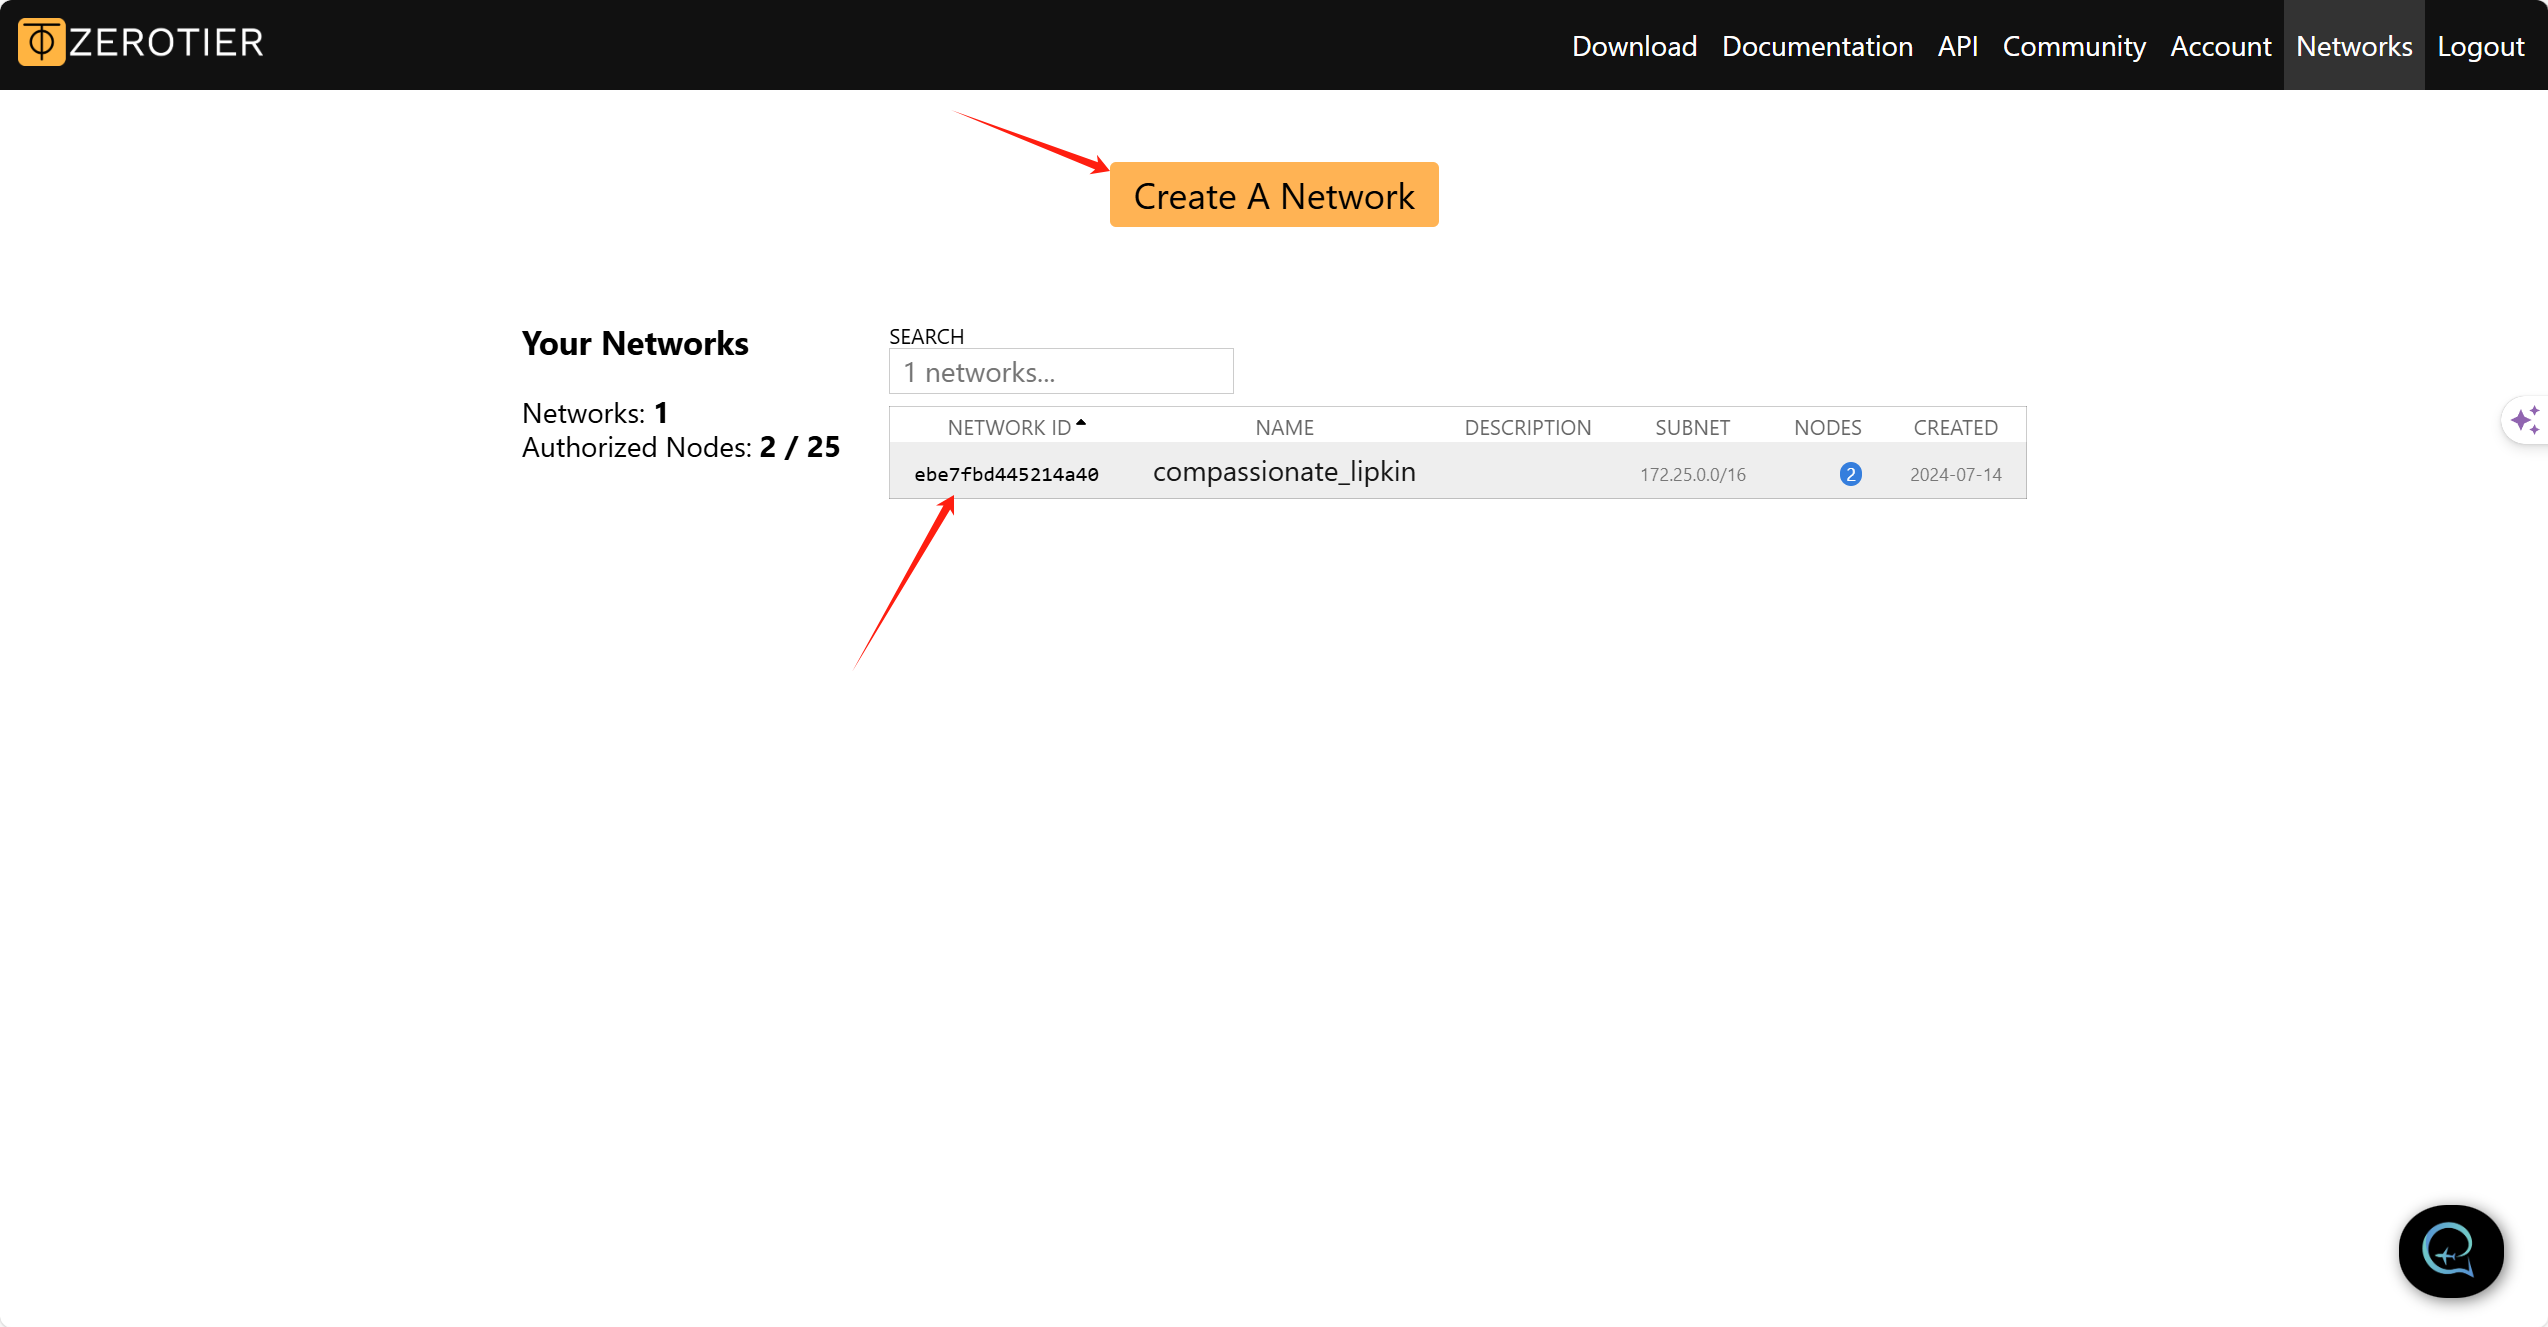The height and width of the screenshot is (1327, 2548).
Task: Click the chat support icon bottom right
Action: [2447, 1253]
